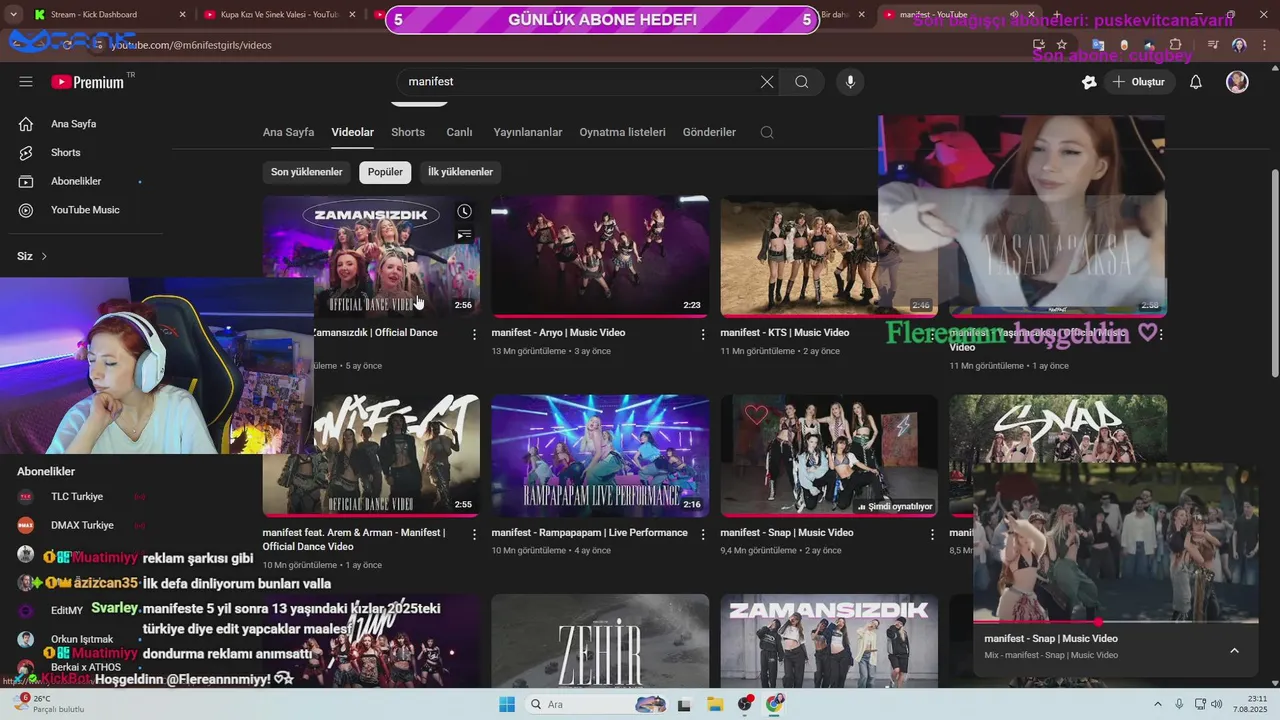1280x720 pixels.
Task: Open Chrome from the taskbar
Action: (x=774, y=704)
